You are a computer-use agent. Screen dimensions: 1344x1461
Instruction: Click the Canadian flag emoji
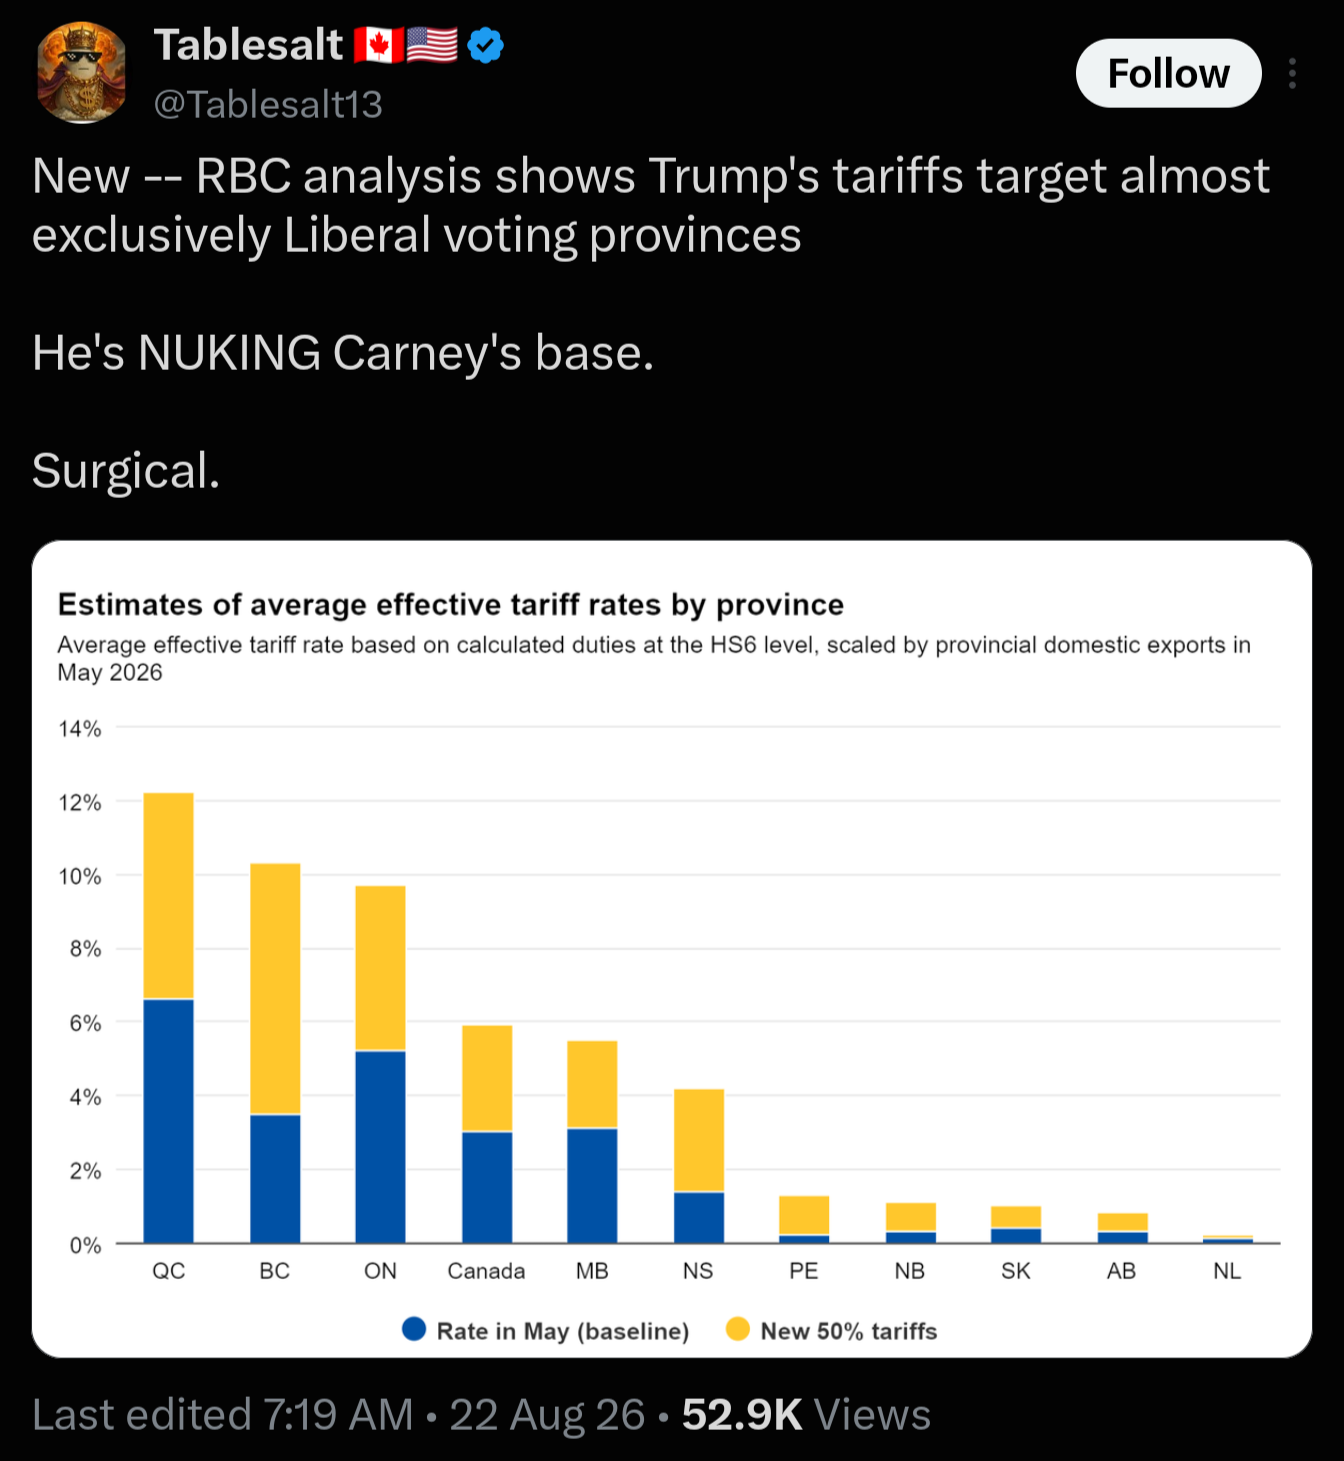379,45
